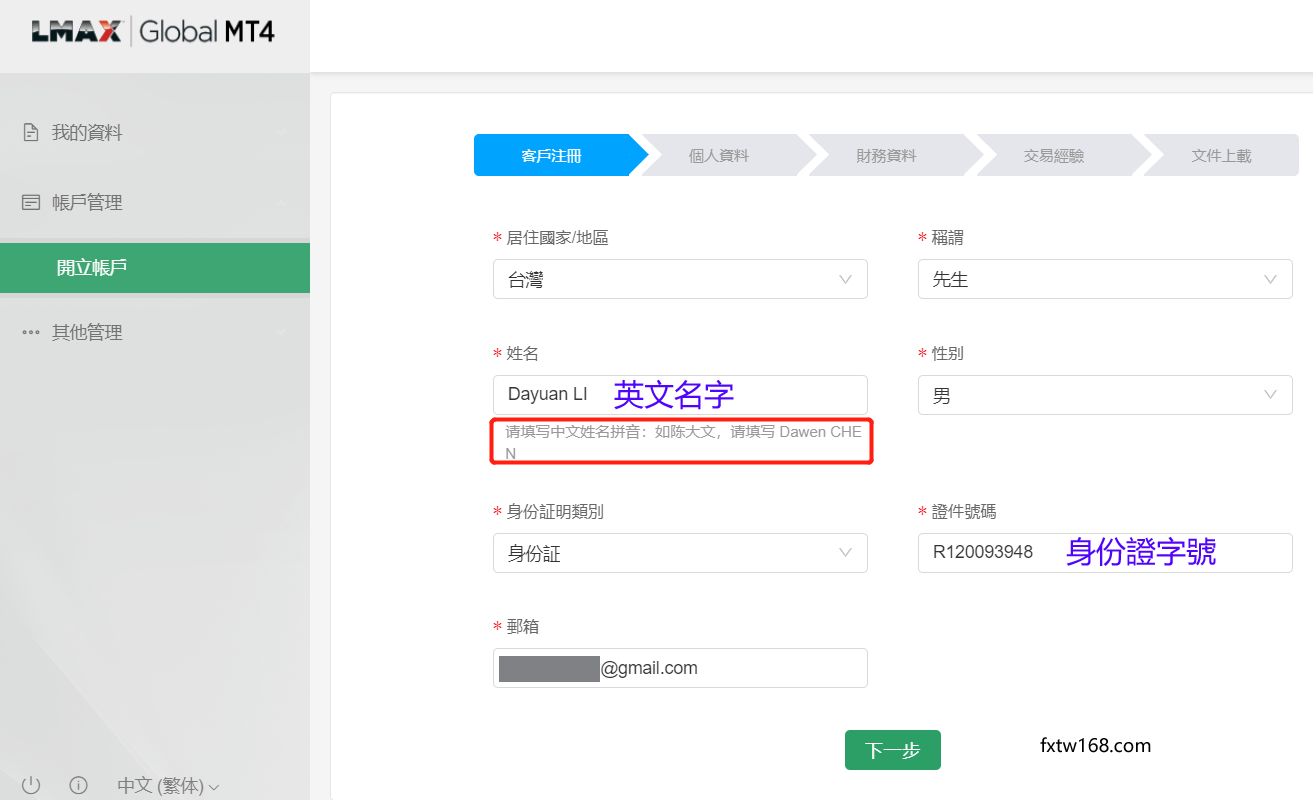
Task: Click the power logout icon
Action: point(31,785)
